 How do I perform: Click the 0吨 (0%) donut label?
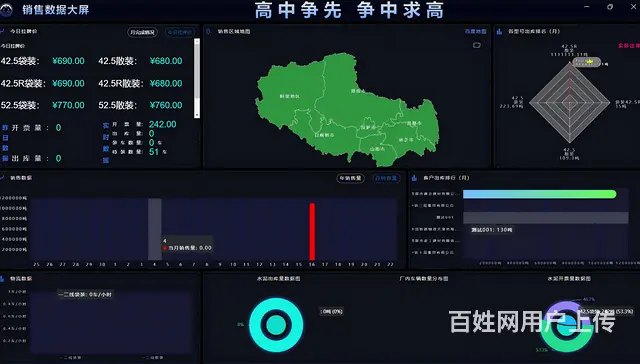[331, 311]
